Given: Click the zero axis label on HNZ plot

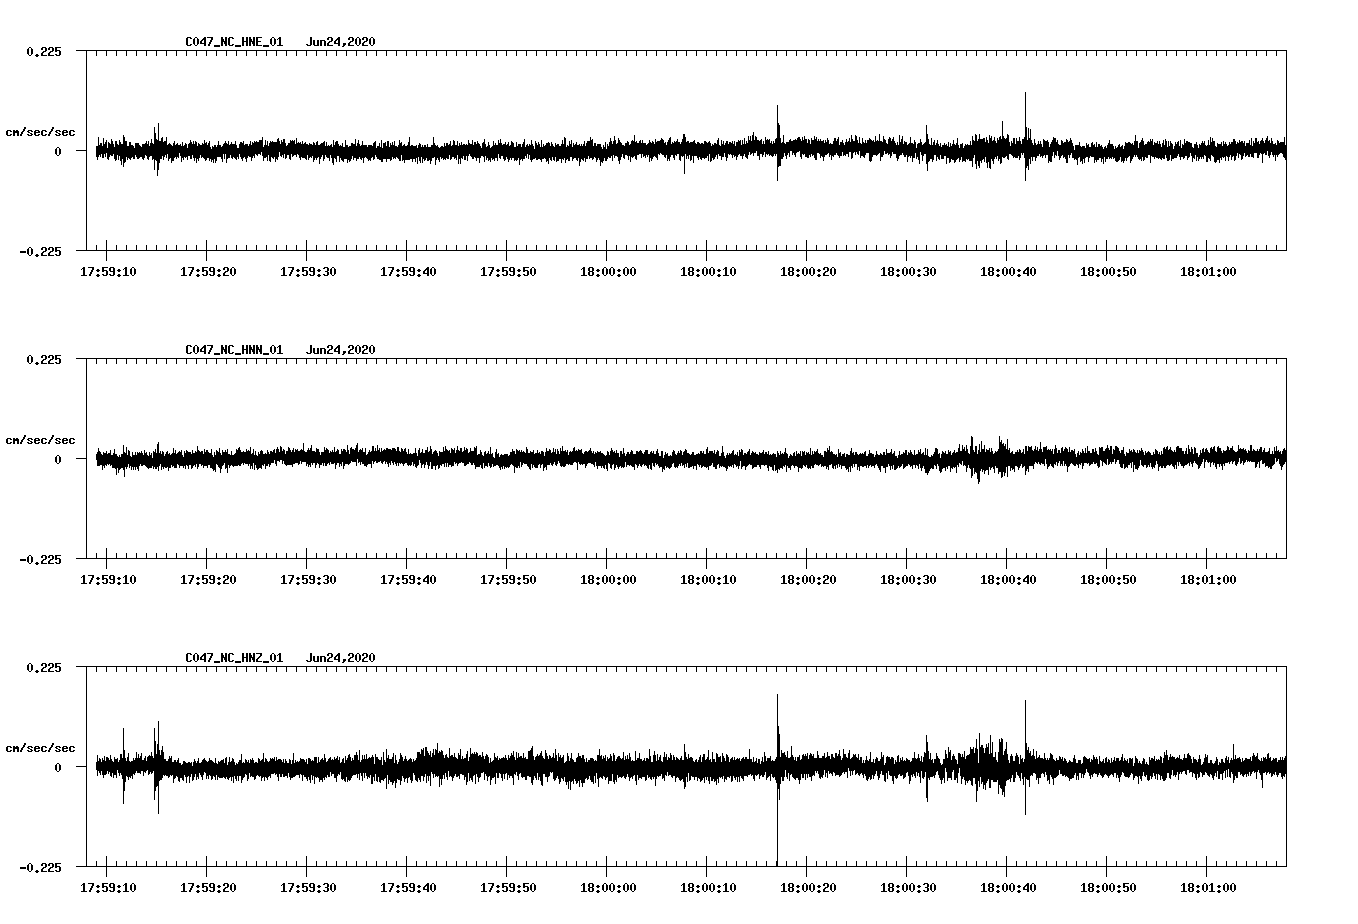Looking at the screenshot, I should coord(58,768).
